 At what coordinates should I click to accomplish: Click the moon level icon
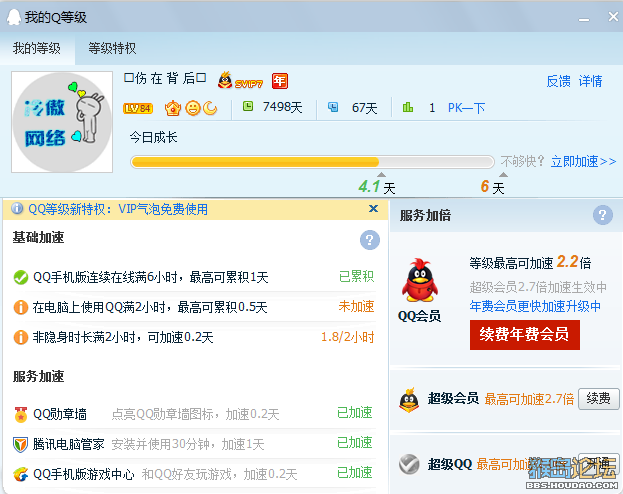(210, 108)
